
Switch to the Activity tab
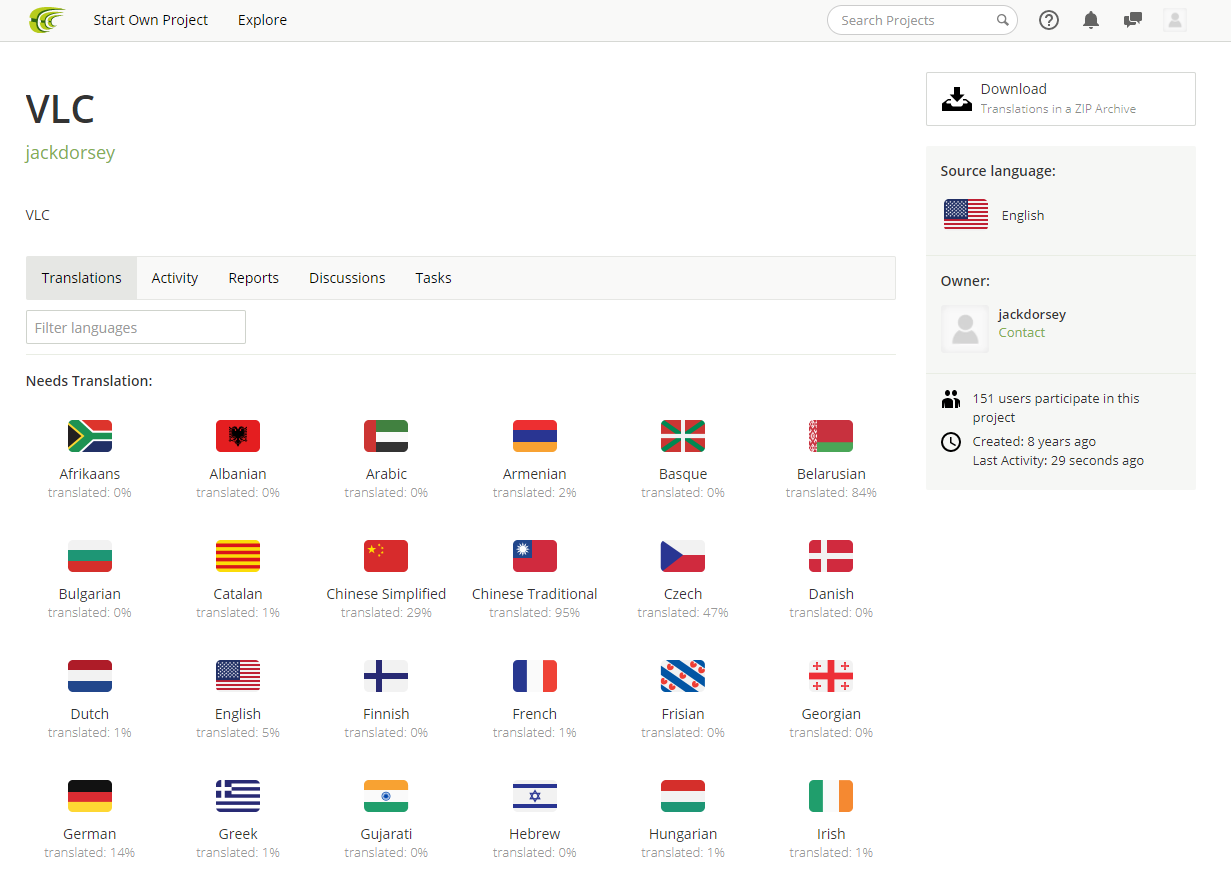point(175,278)
